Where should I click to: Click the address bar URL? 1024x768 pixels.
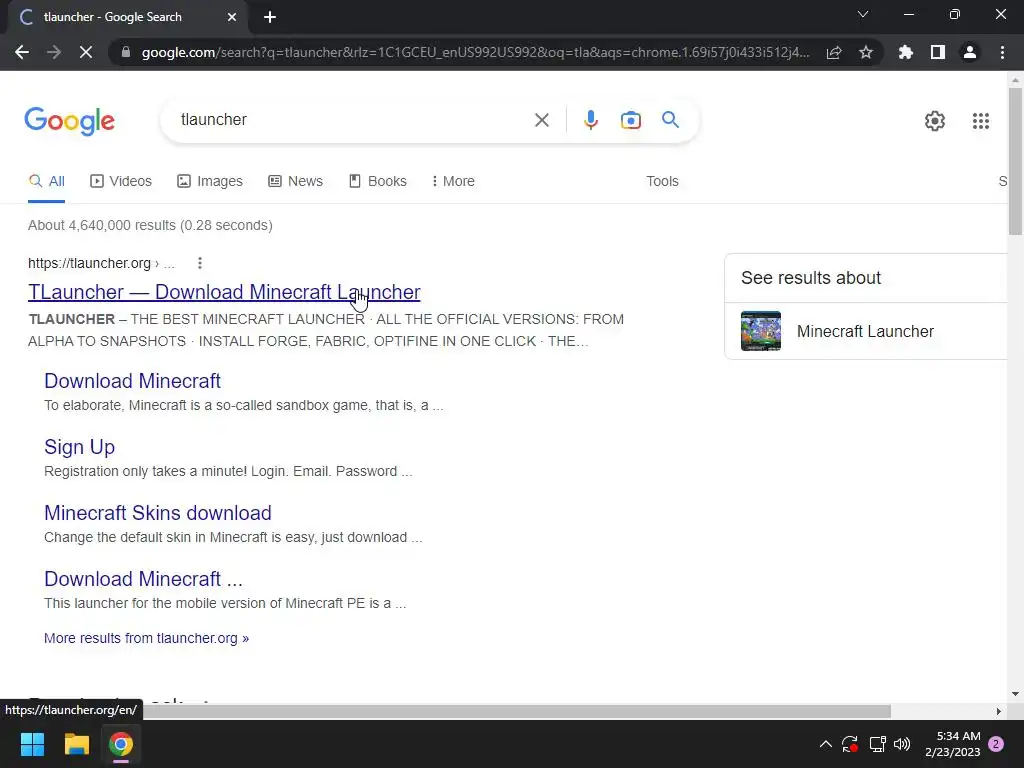coord(475,52)
